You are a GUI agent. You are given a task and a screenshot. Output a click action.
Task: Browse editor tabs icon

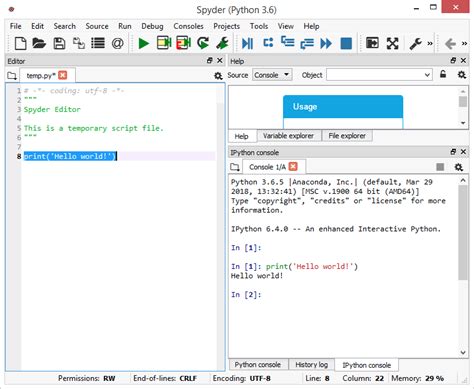(x=12, y=76)
